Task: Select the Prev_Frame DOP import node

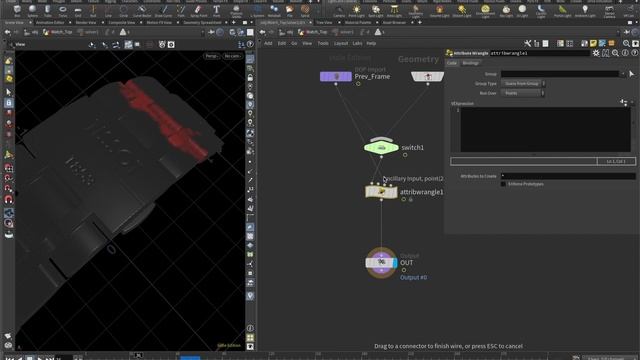Action: click(336, 76)
